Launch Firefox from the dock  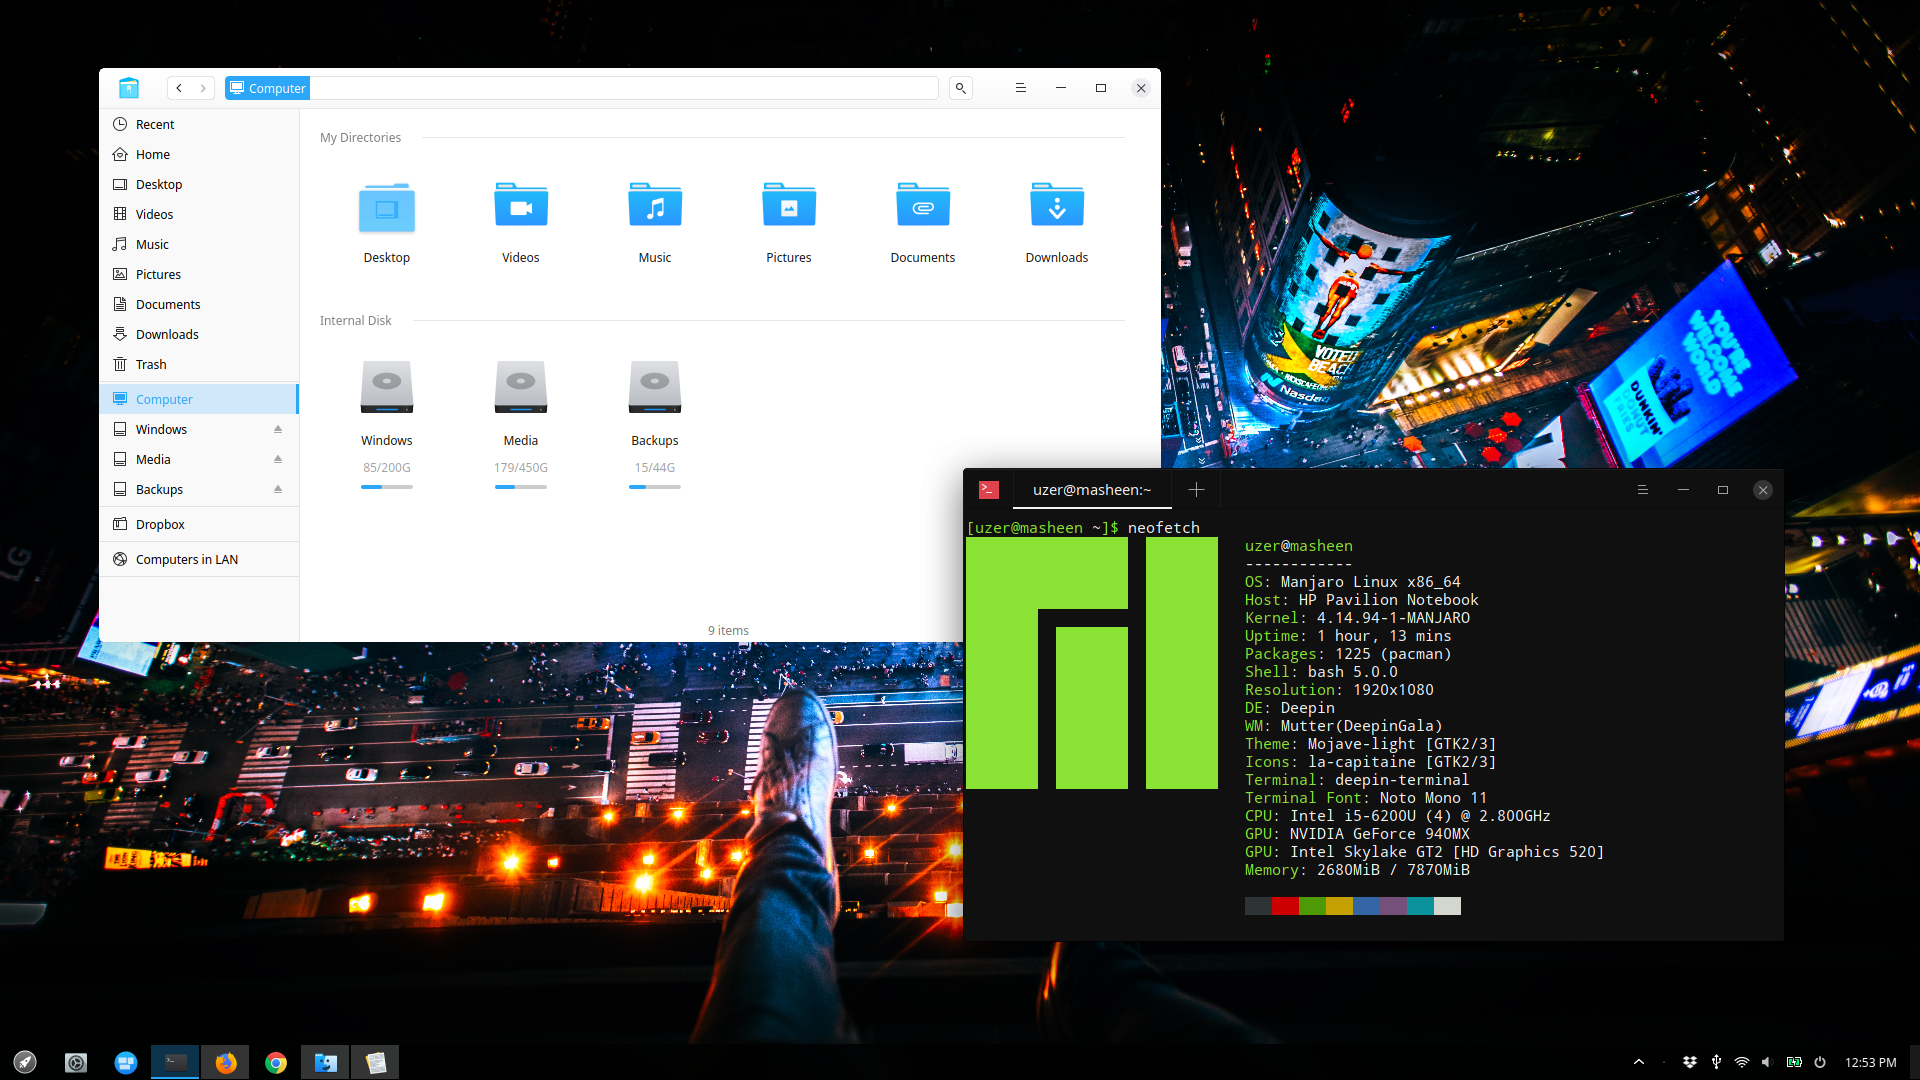226,1062
